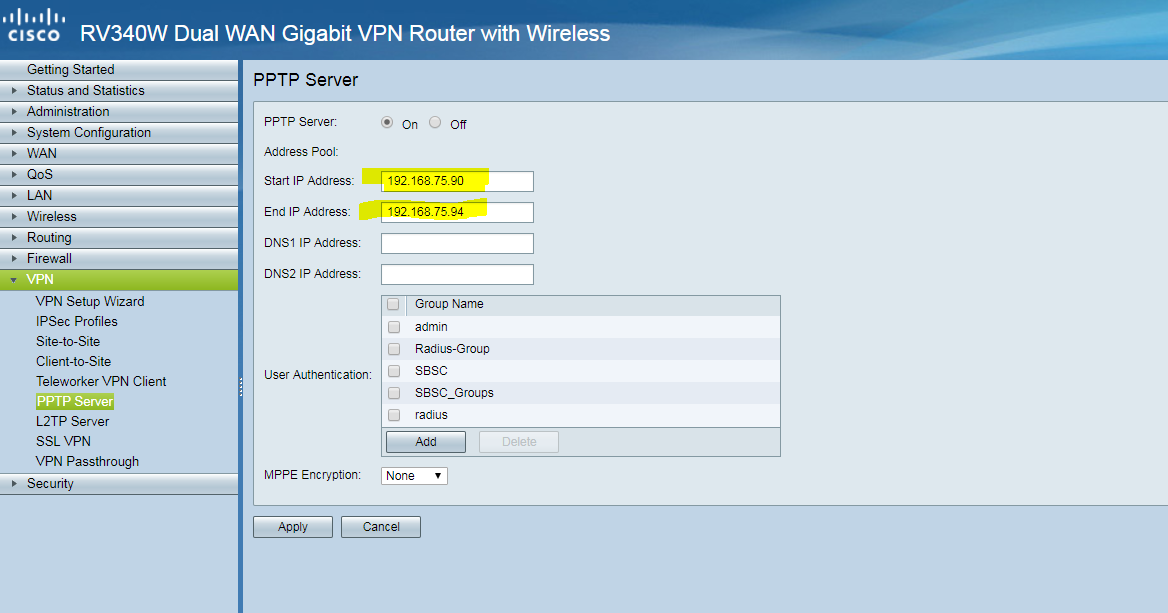Open the VPN Setup Wizard
The width and height of the screenshot is (1168, 613).
coord(90,302)
